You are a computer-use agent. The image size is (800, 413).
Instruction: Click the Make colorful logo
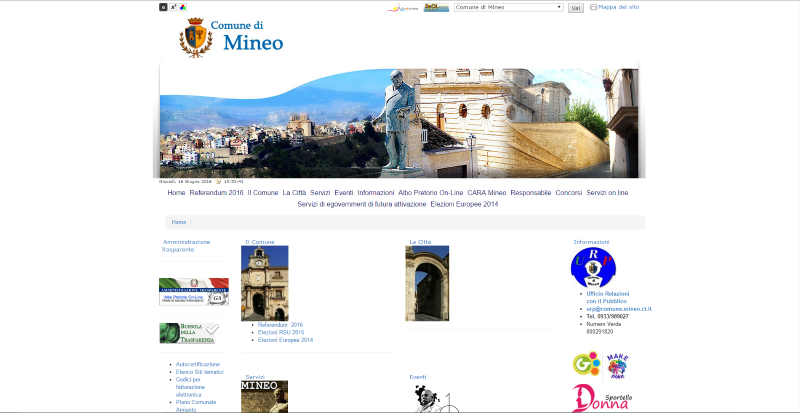(617, 366)
